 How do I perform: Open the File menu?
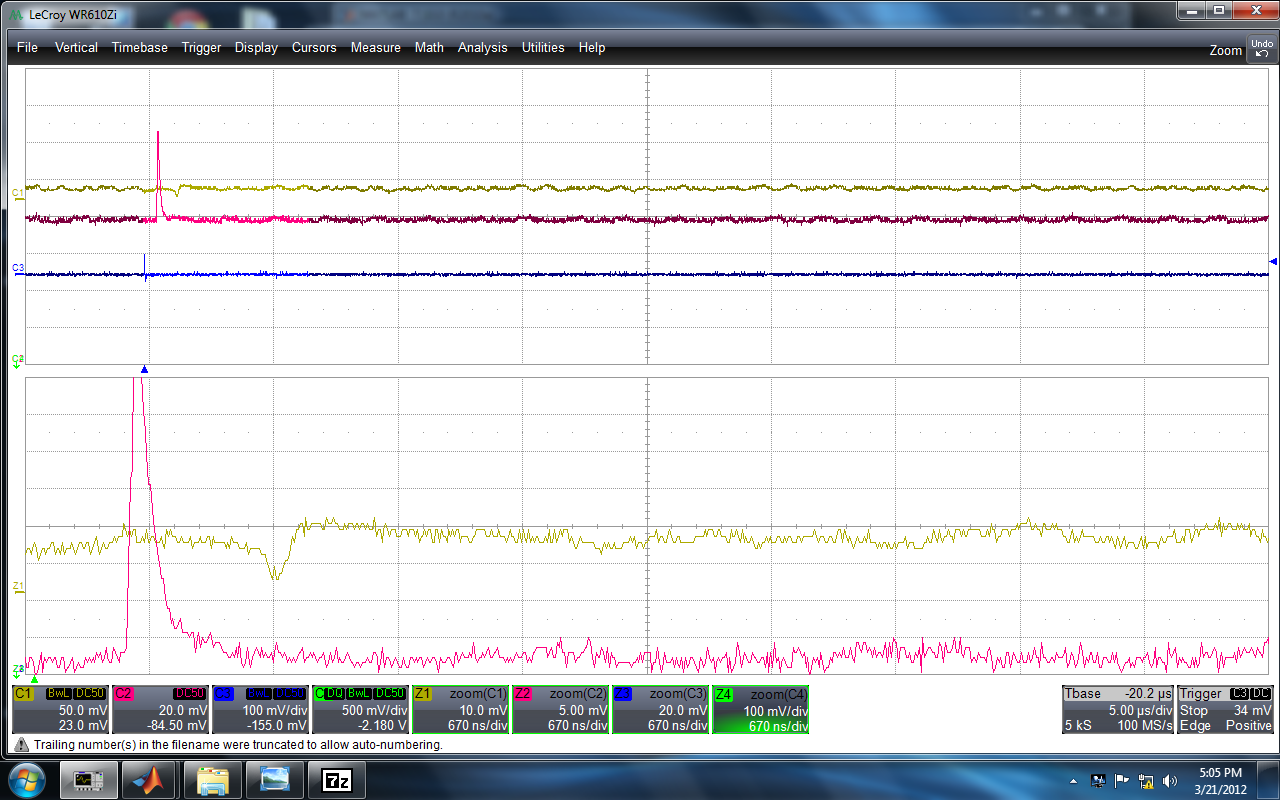pyautogui.click(x=27, y=47)
